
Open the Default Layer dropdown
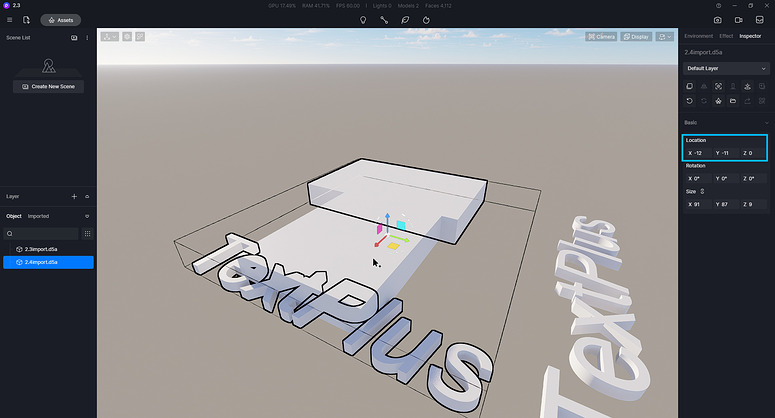(726, 69)
